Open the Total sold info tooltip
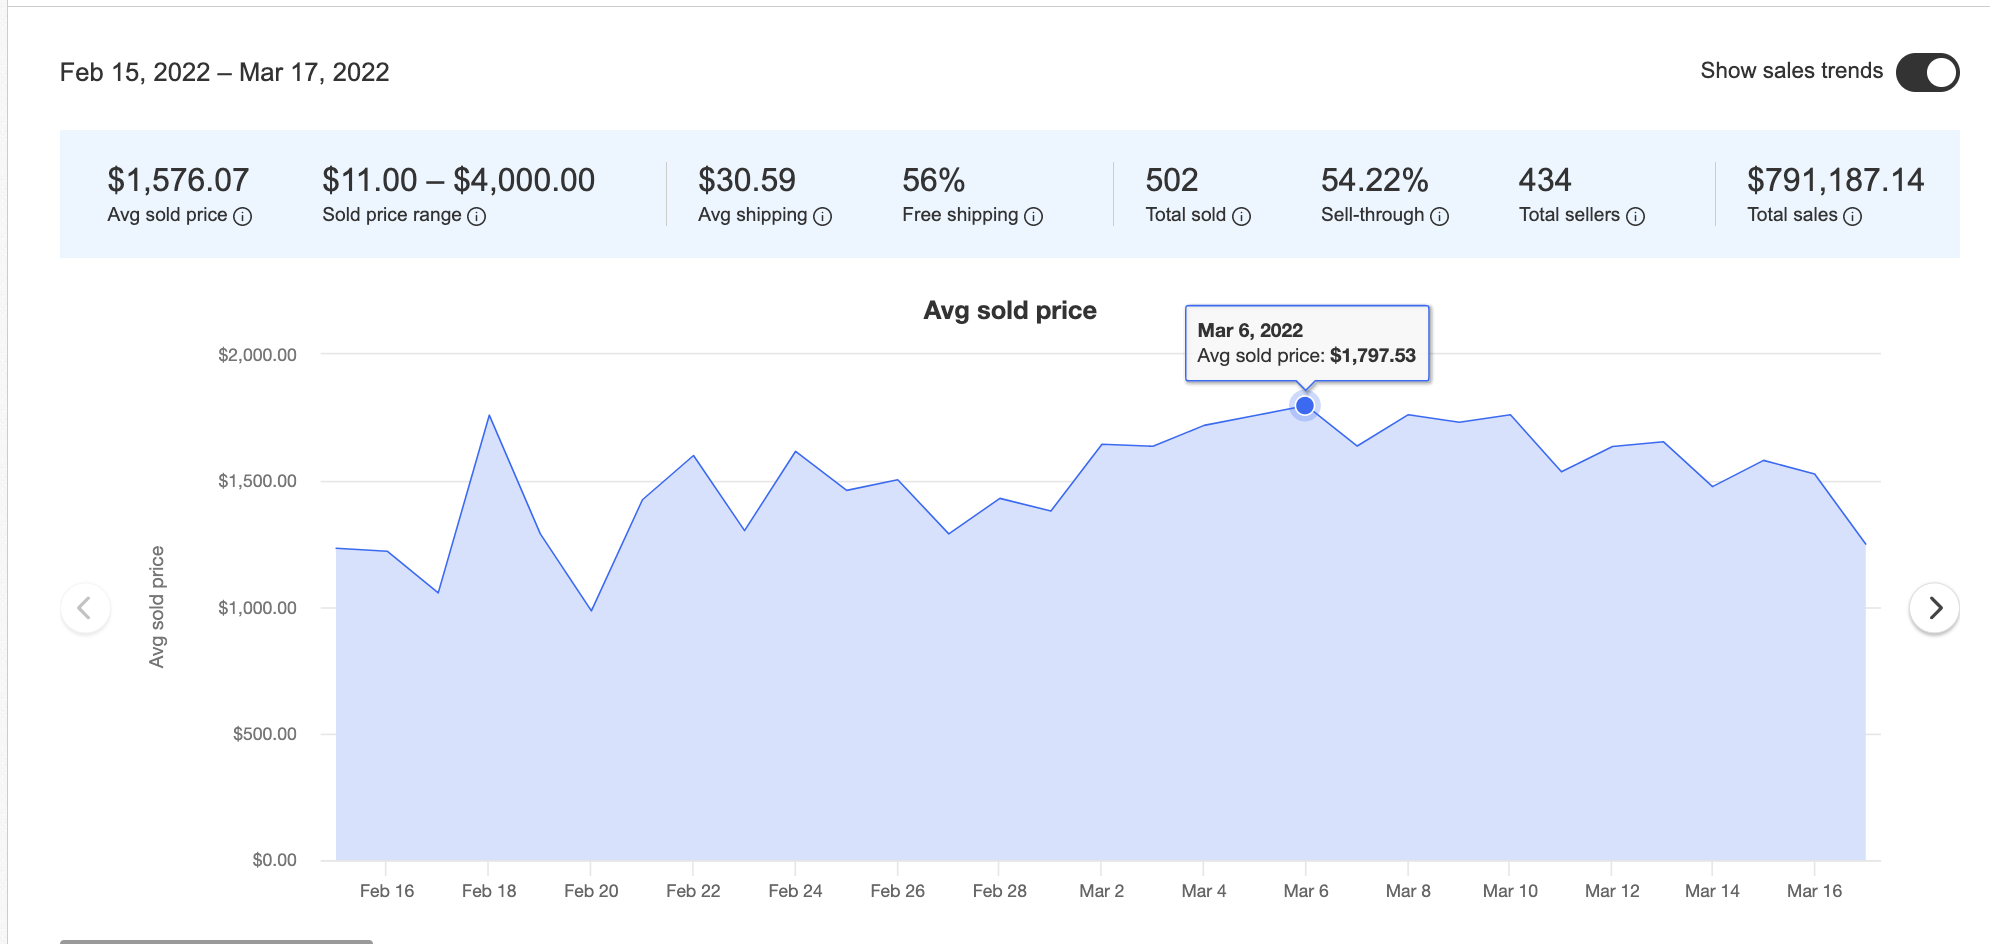Viewport: 1990px width, 944px height. [x=1241, y=214]
